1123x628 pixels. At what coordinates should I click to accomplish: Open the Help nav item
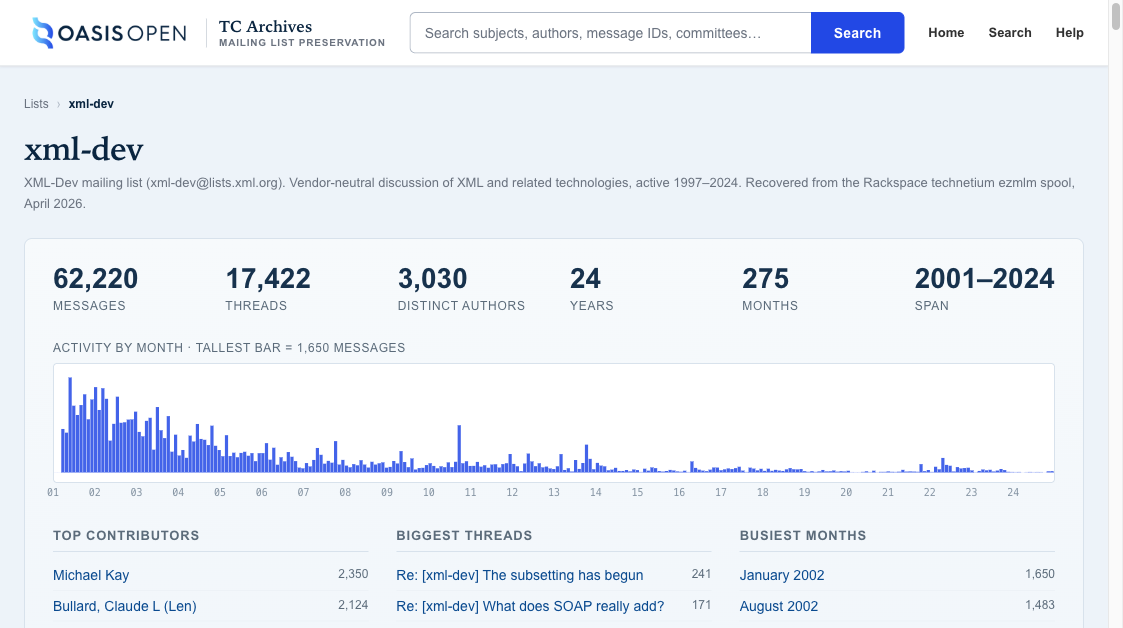[x=1069, y=33]
